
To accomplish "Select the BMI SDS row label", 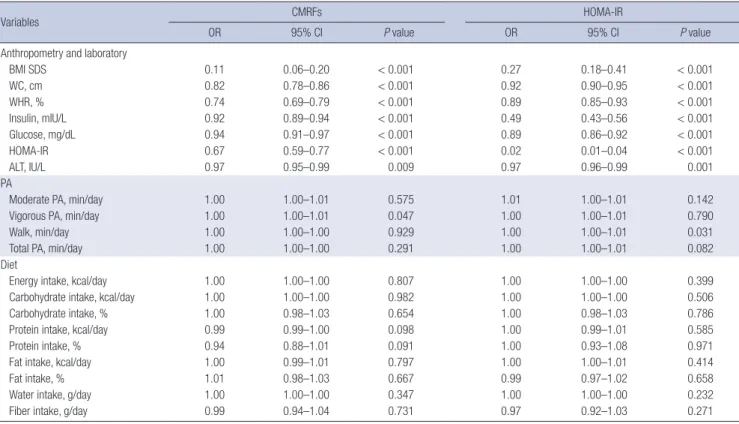I will pyautogui.click(x=28, y=70).
